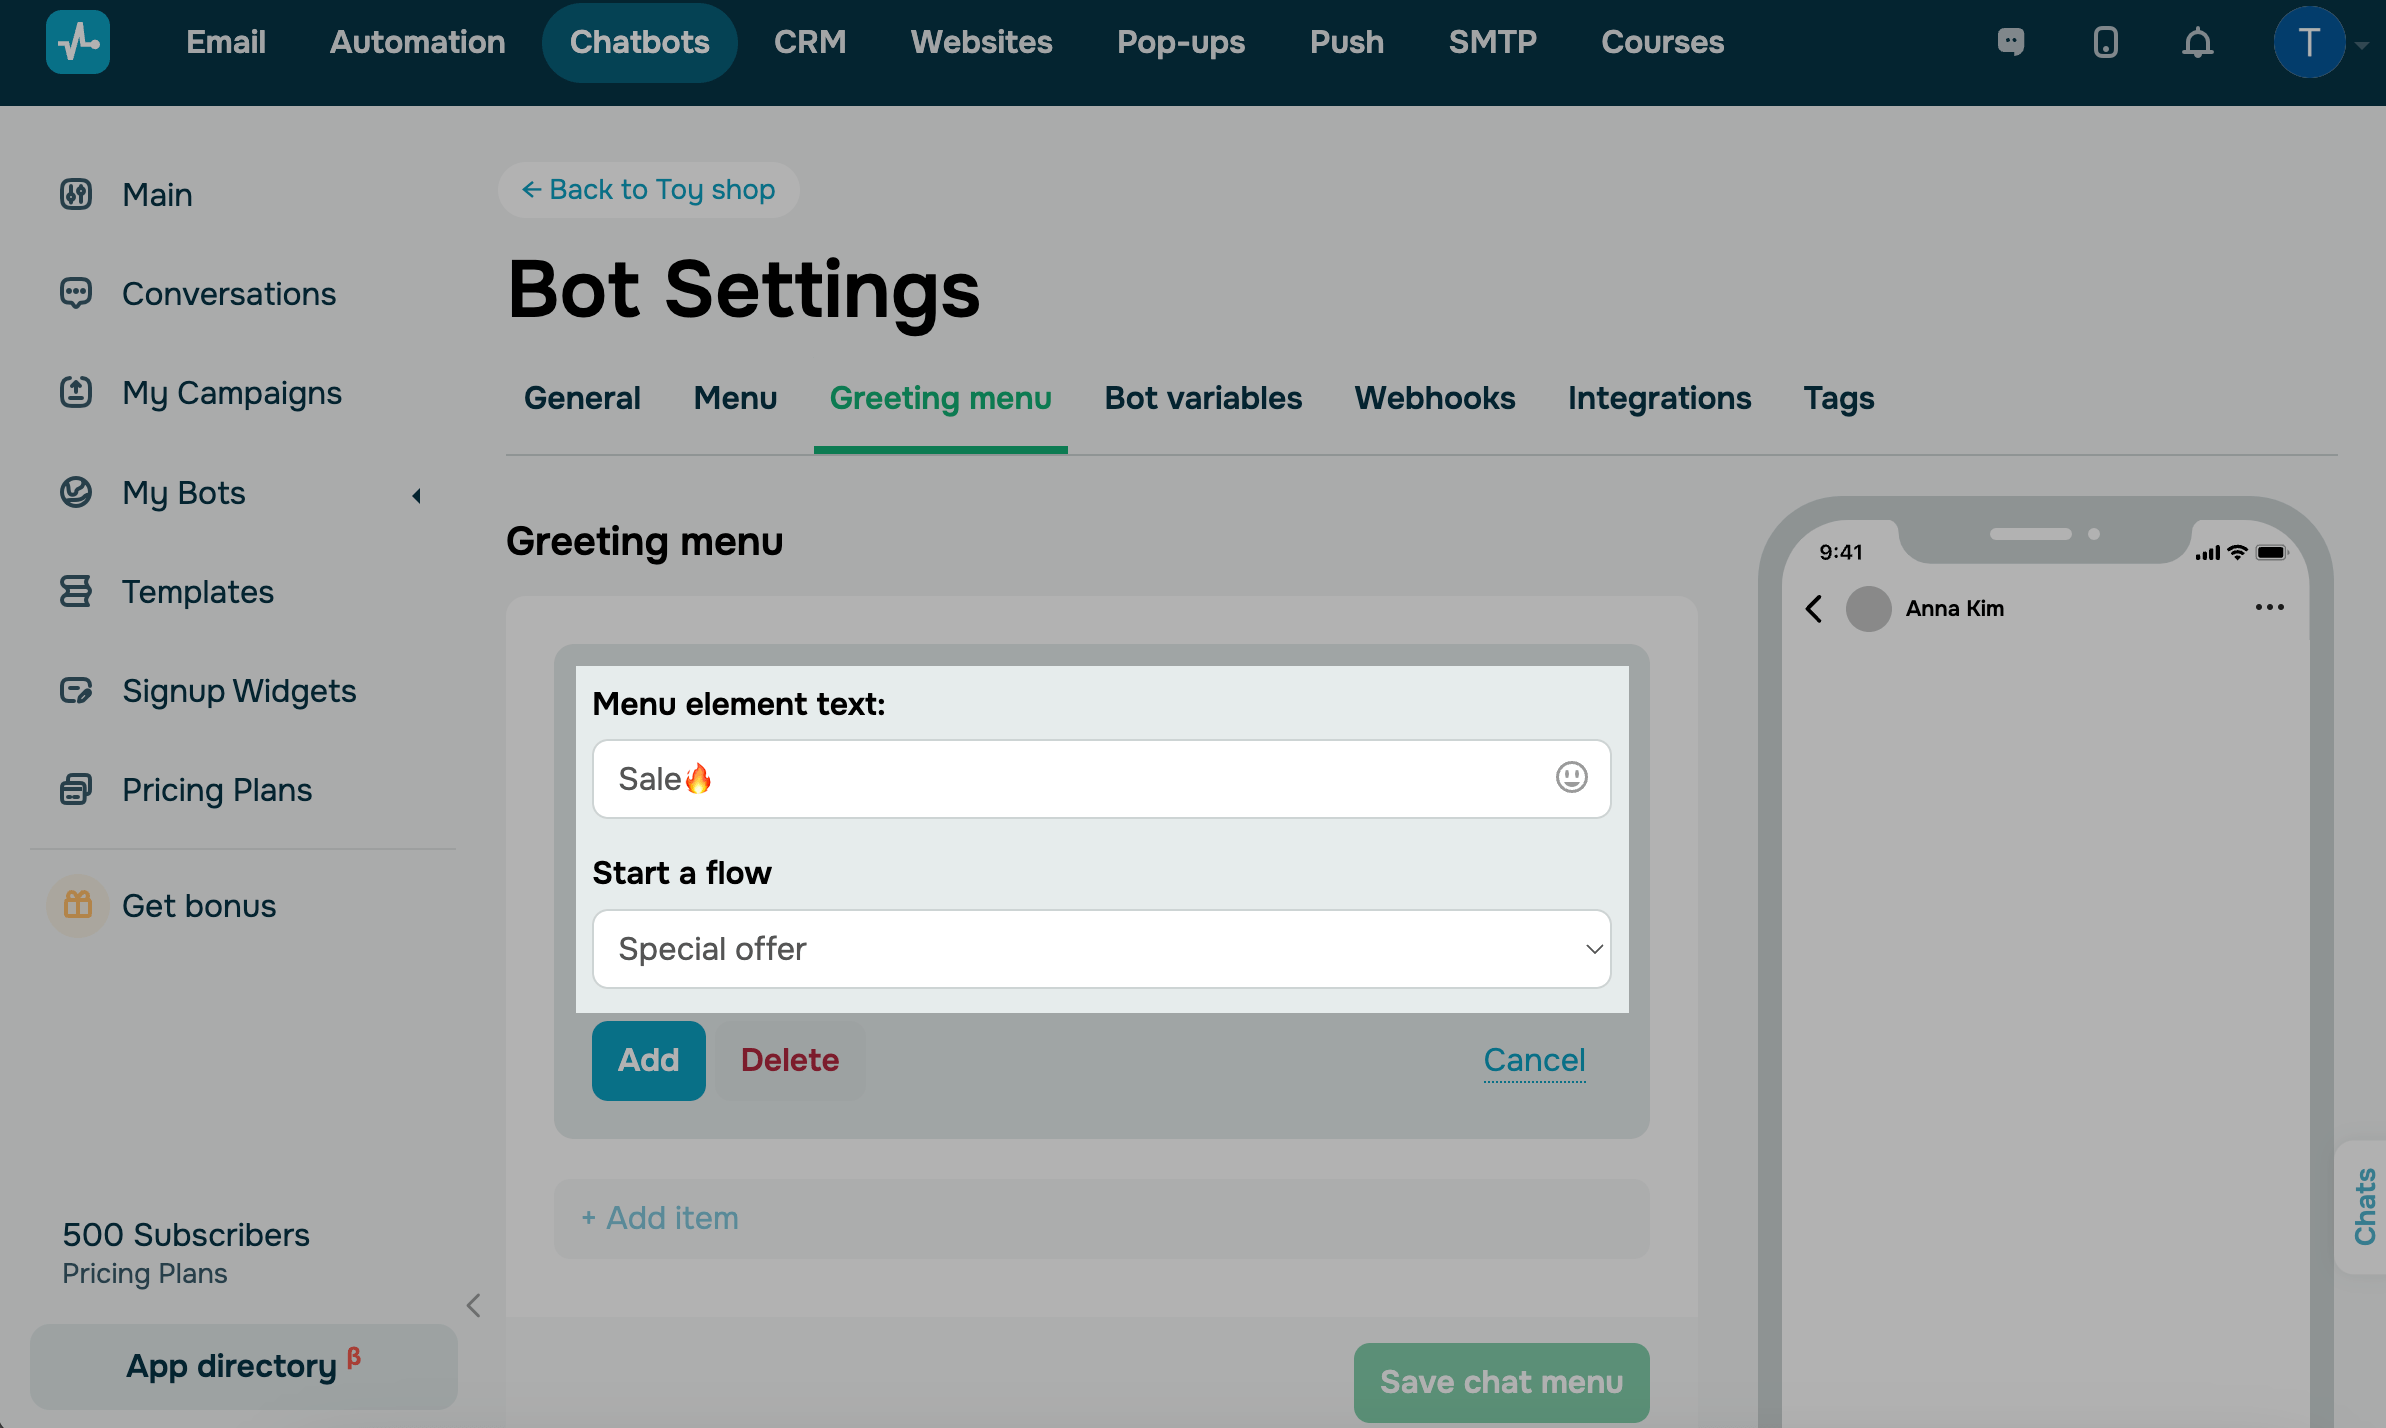Expand the My Bots submenu arrow
Image resolution: width=2386 pixels, height=1428 pixels.
(417, 495)
